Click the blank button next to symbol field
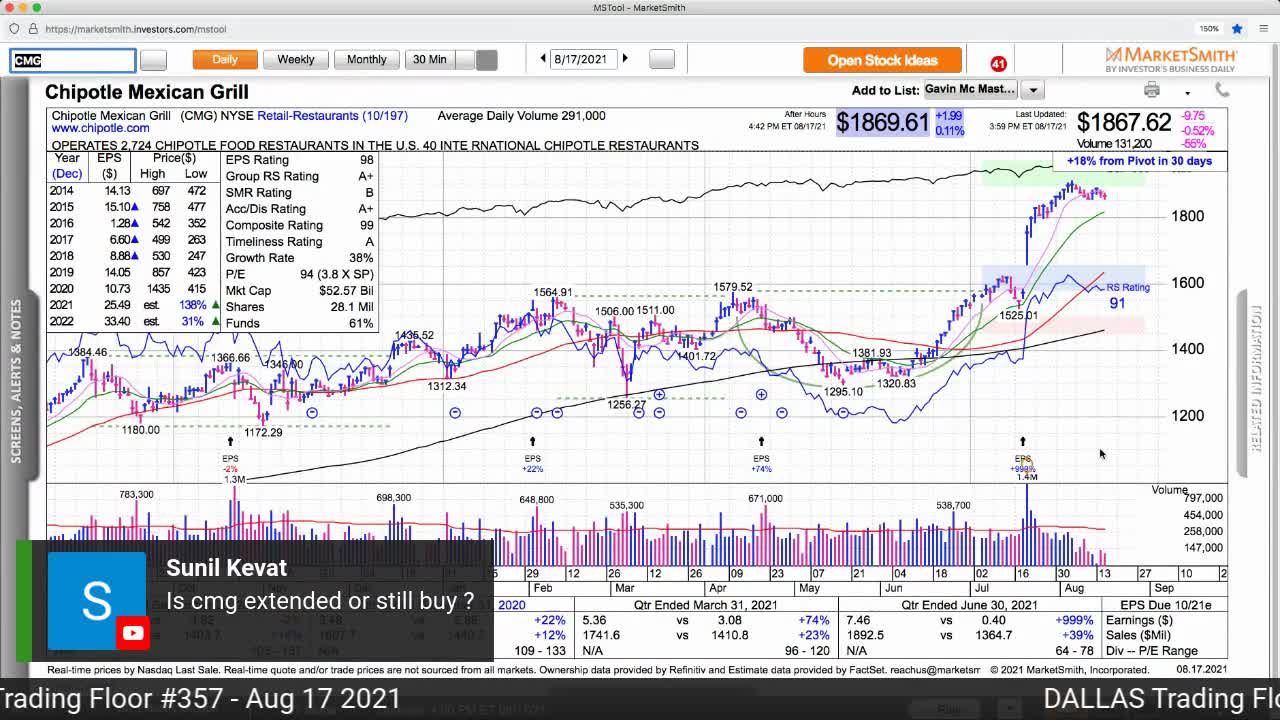 (x=153, y=60)
